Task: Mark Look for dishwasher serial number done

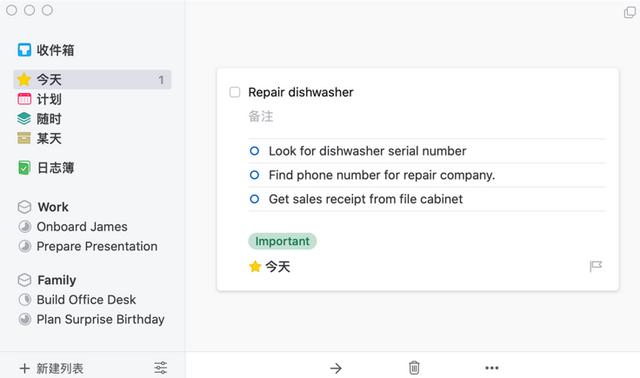Action: pyautogui.click(x=254, y=151)
